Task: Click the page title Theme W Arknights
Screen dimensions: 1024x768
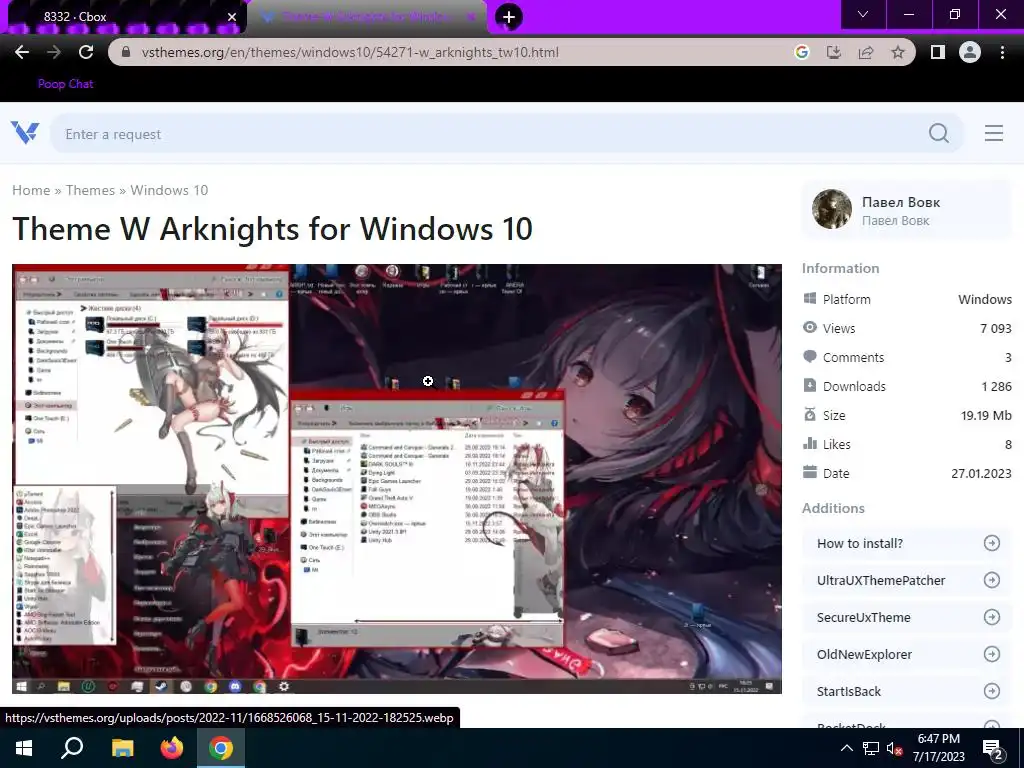Action: coord(272,229)
